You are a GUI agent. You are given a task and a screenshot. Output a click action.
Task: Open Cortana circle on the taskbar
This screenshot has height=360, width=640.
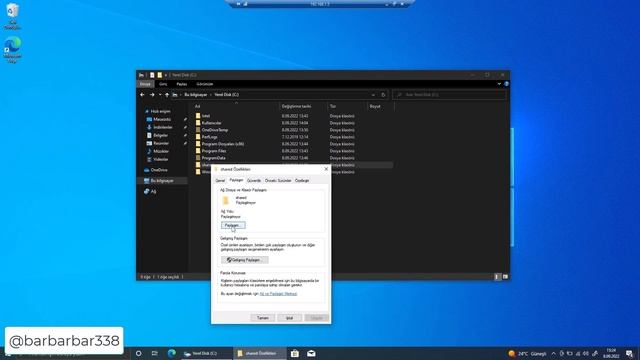138,353
